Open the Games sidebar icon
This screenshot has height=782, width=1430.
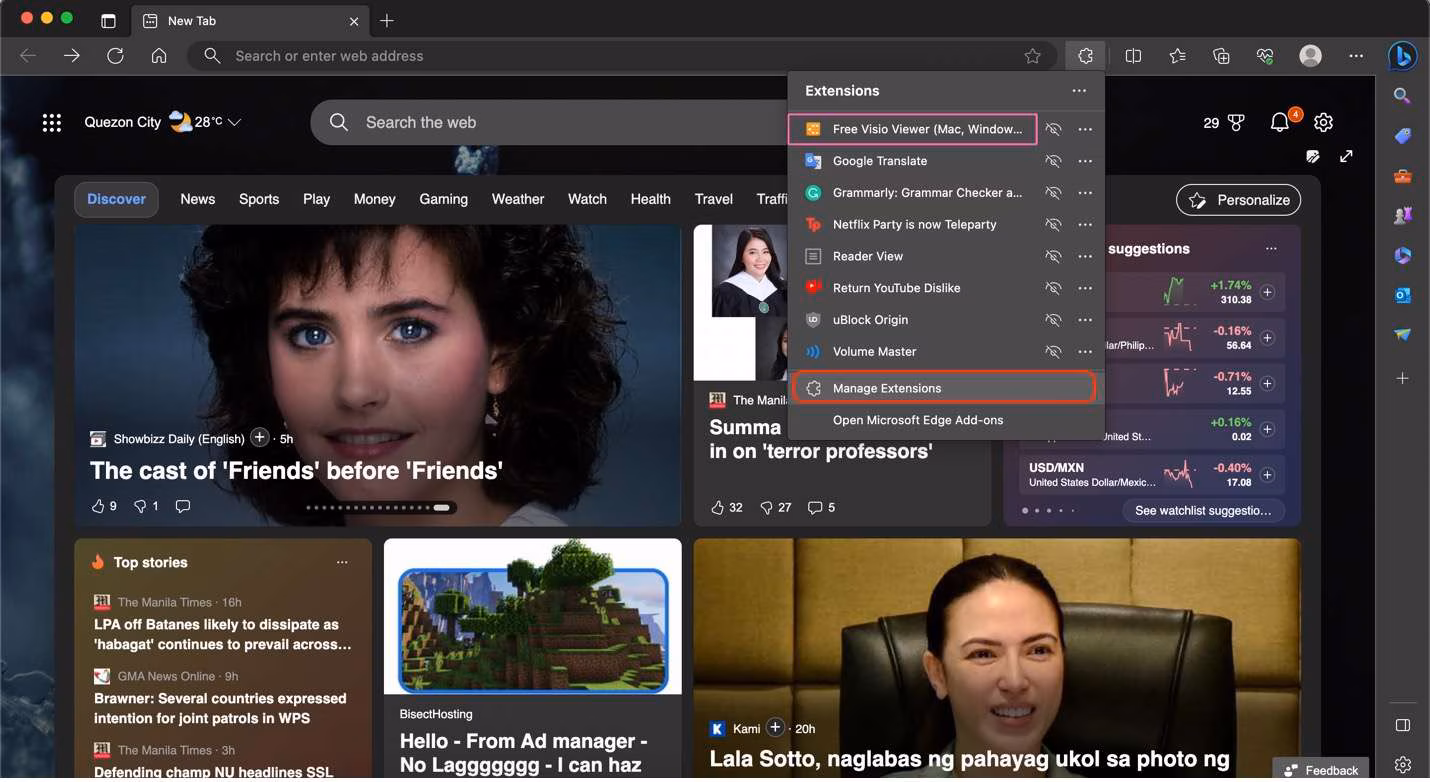pos(1402,215)
